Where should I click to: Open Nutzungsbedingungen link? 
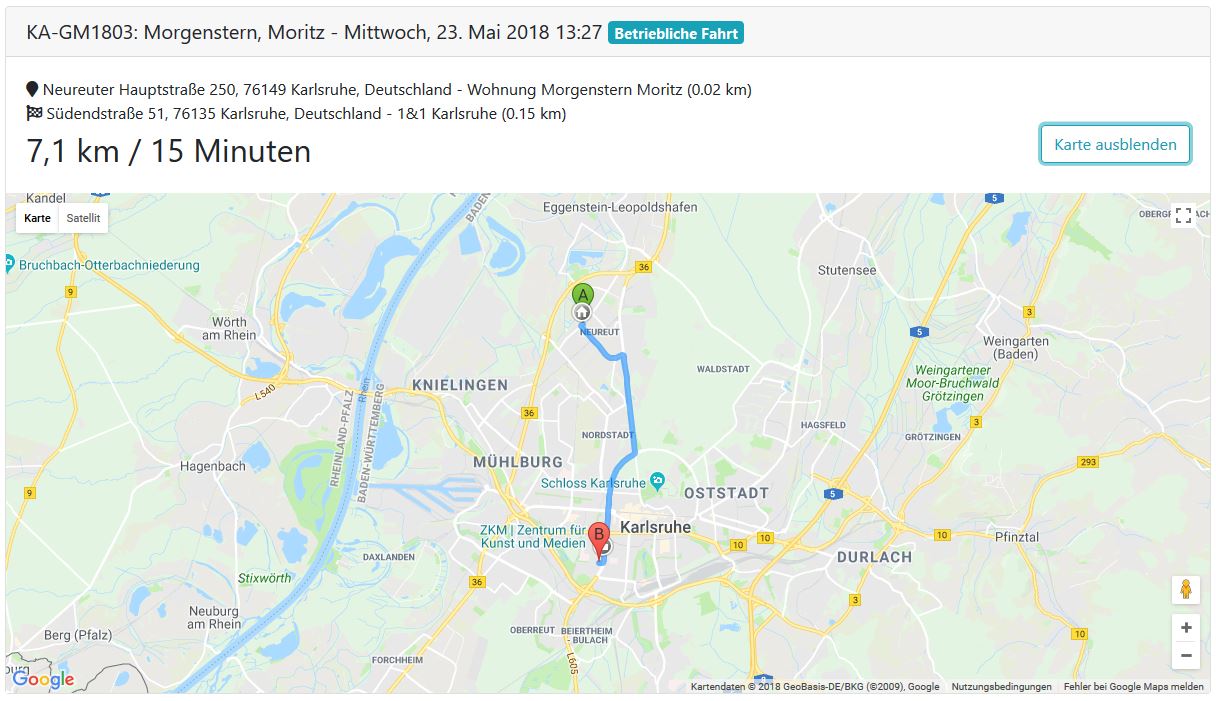click(1001, 687)
